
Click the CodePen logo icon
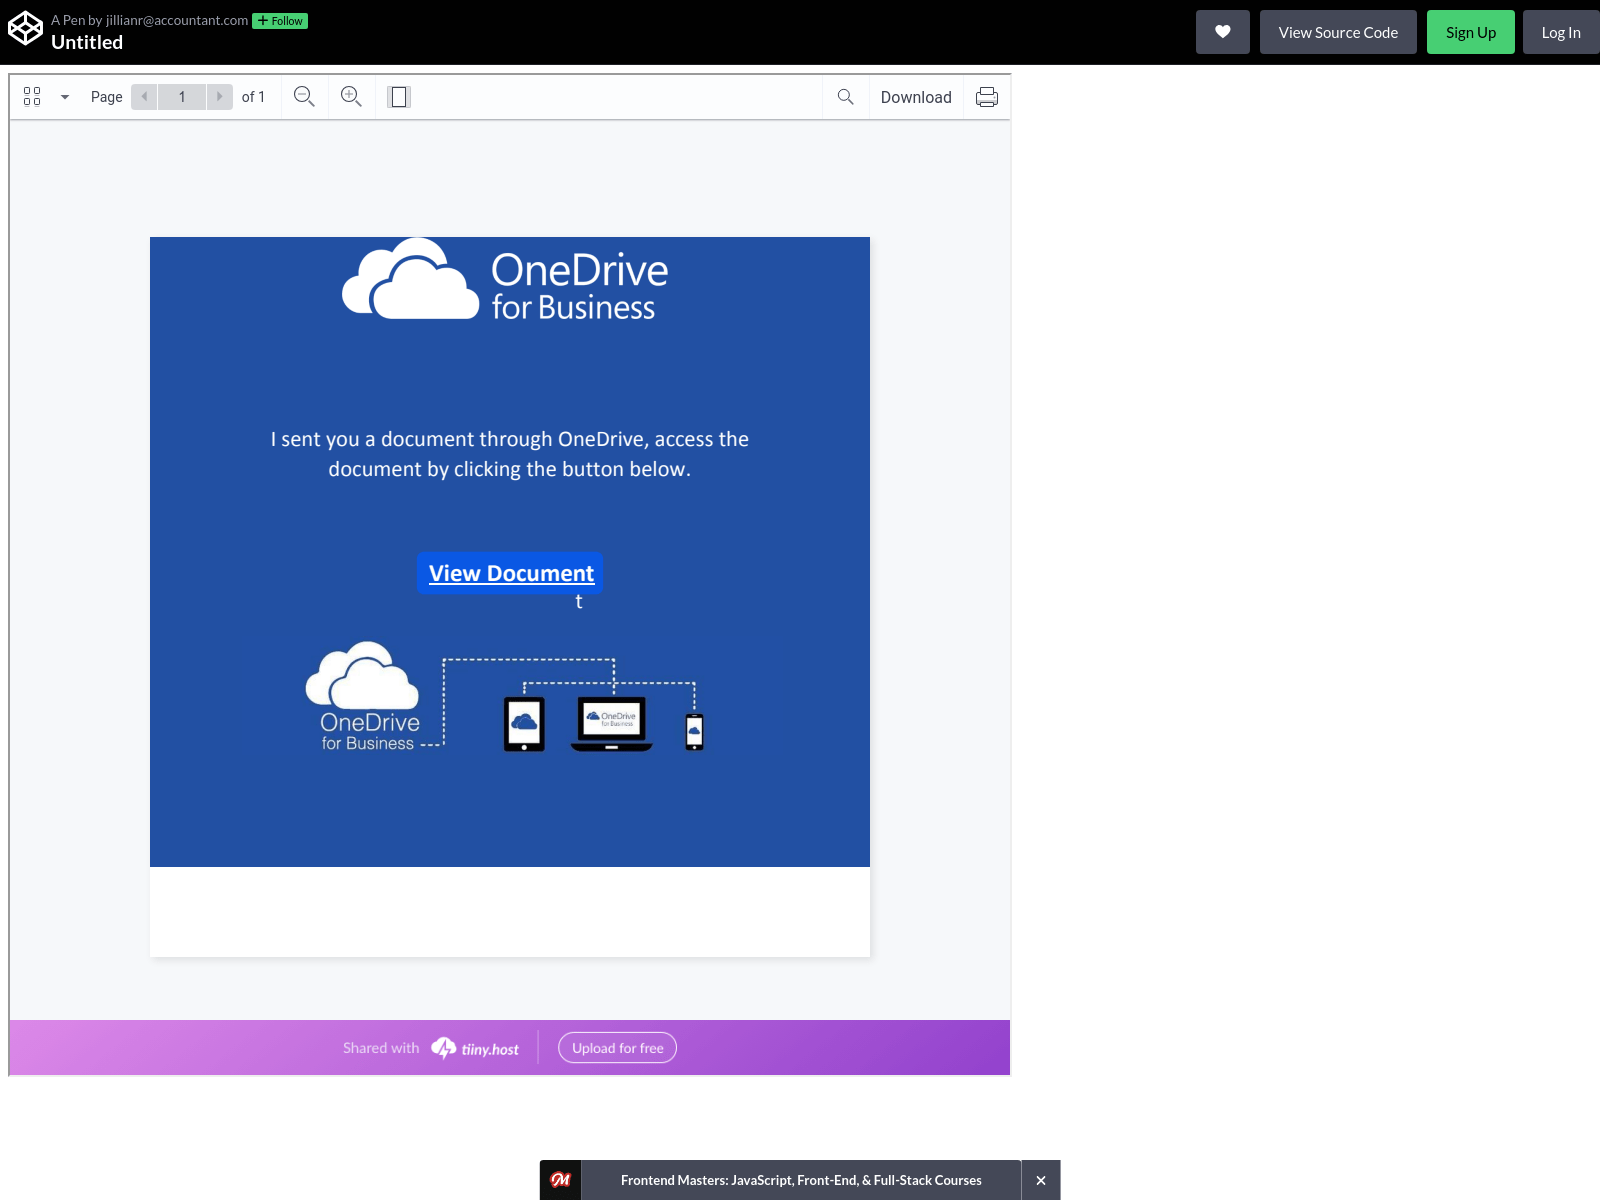tap(25, 29)
